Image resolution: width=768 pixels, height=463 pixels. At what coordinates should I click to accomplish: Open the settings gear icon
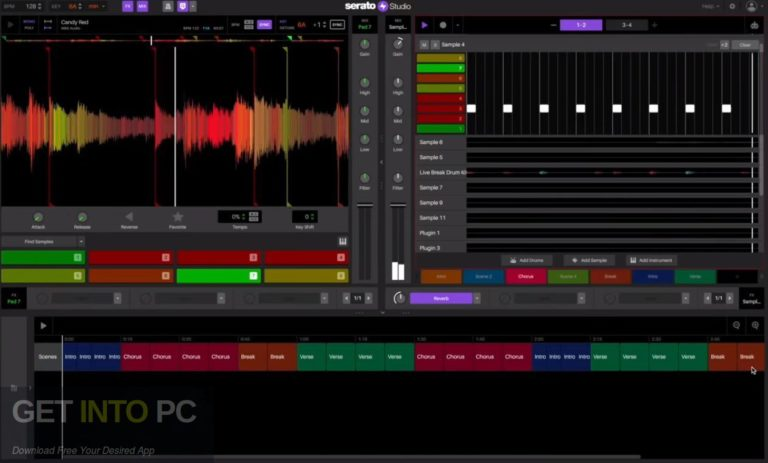coord(732,6)
